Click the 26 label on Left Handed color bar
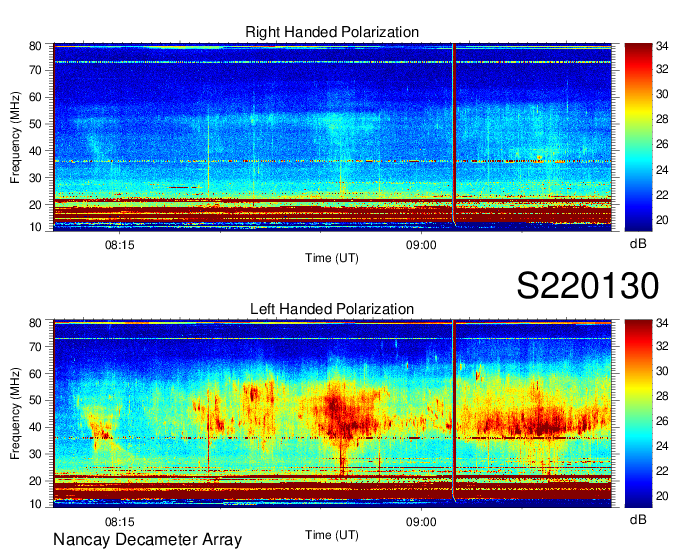 coord(662,421)
